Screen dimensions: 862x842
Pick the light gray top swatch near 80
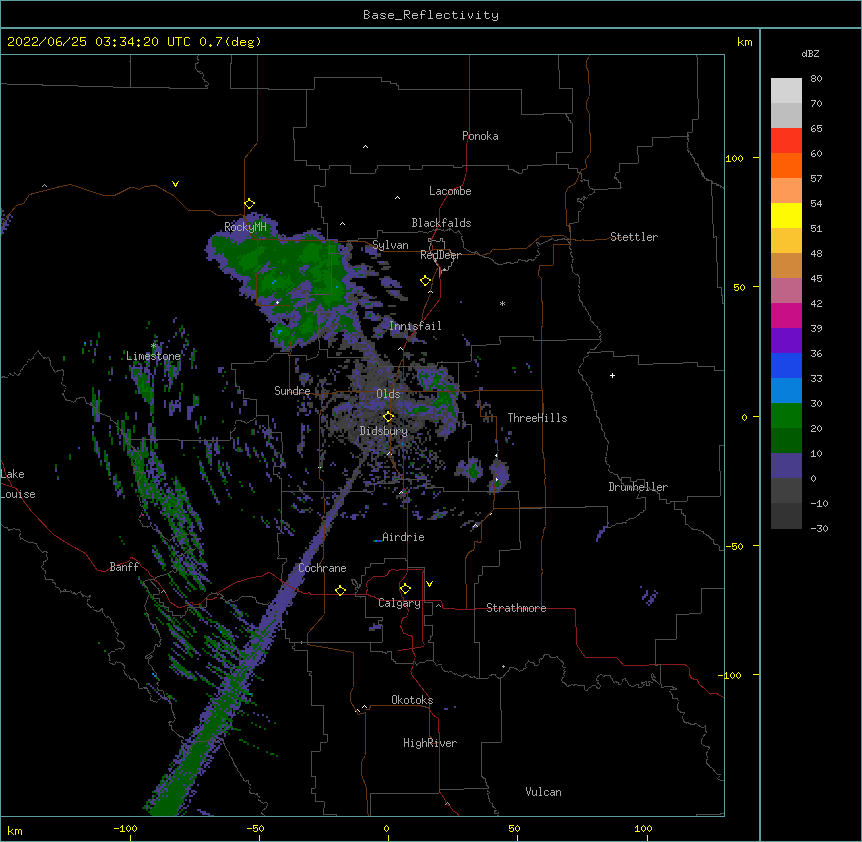786,91
